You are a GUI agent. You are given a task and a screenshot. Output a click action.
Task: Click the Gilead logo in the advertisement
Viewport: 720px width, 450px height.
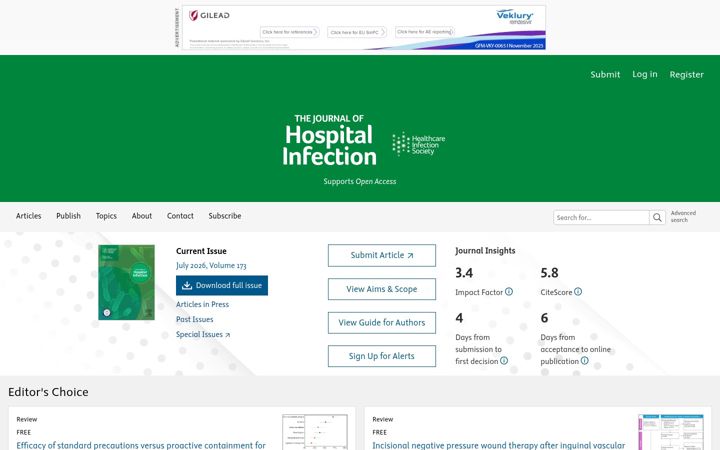[x=209, y=15]
